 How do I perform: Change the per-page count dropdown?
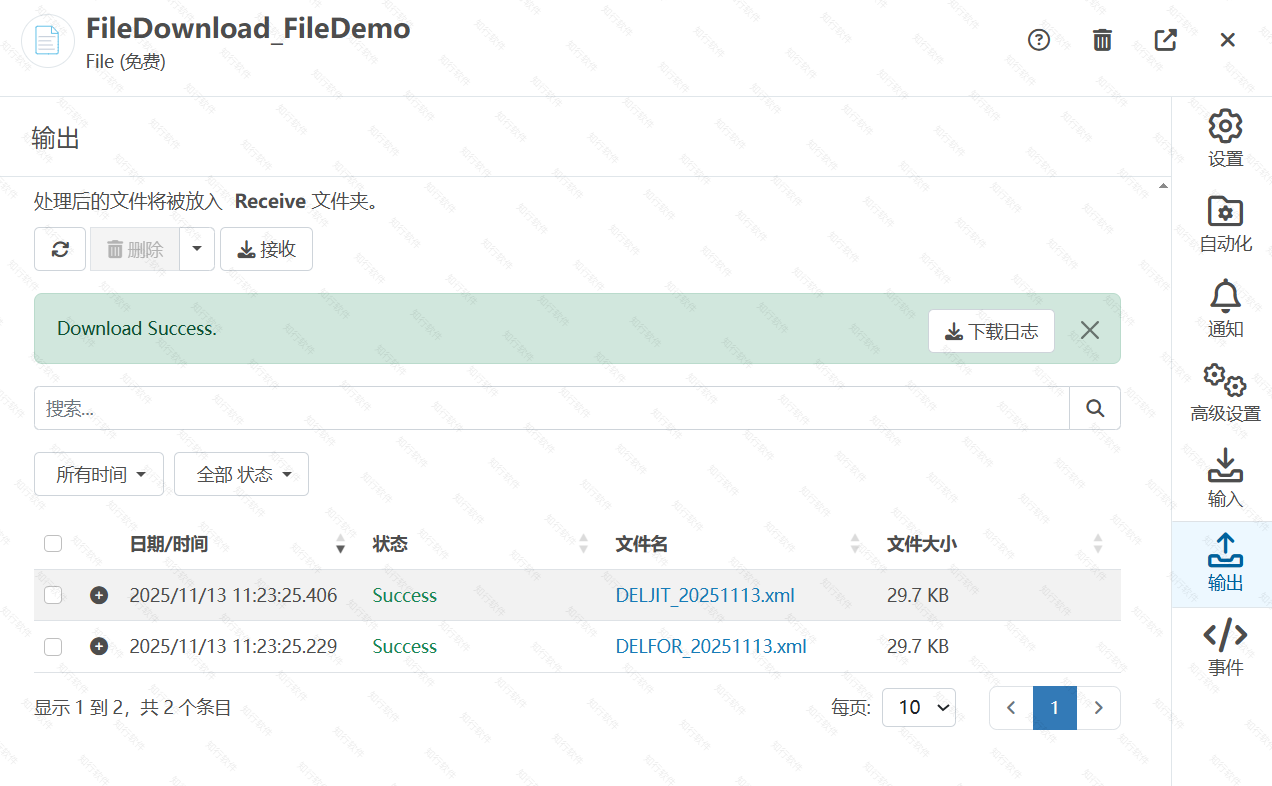(918, 707)
